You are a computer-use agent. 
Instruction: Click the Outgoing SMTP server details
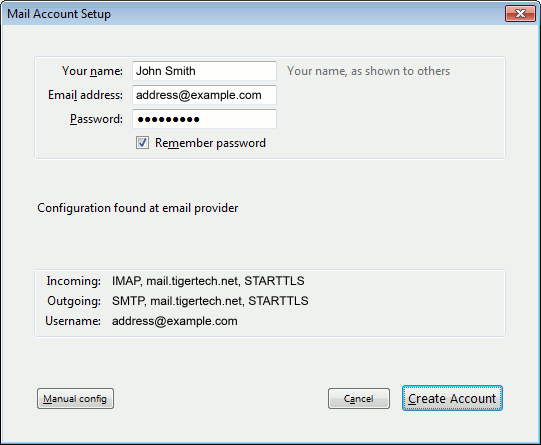pyautogui.click(x=210, y=301)
